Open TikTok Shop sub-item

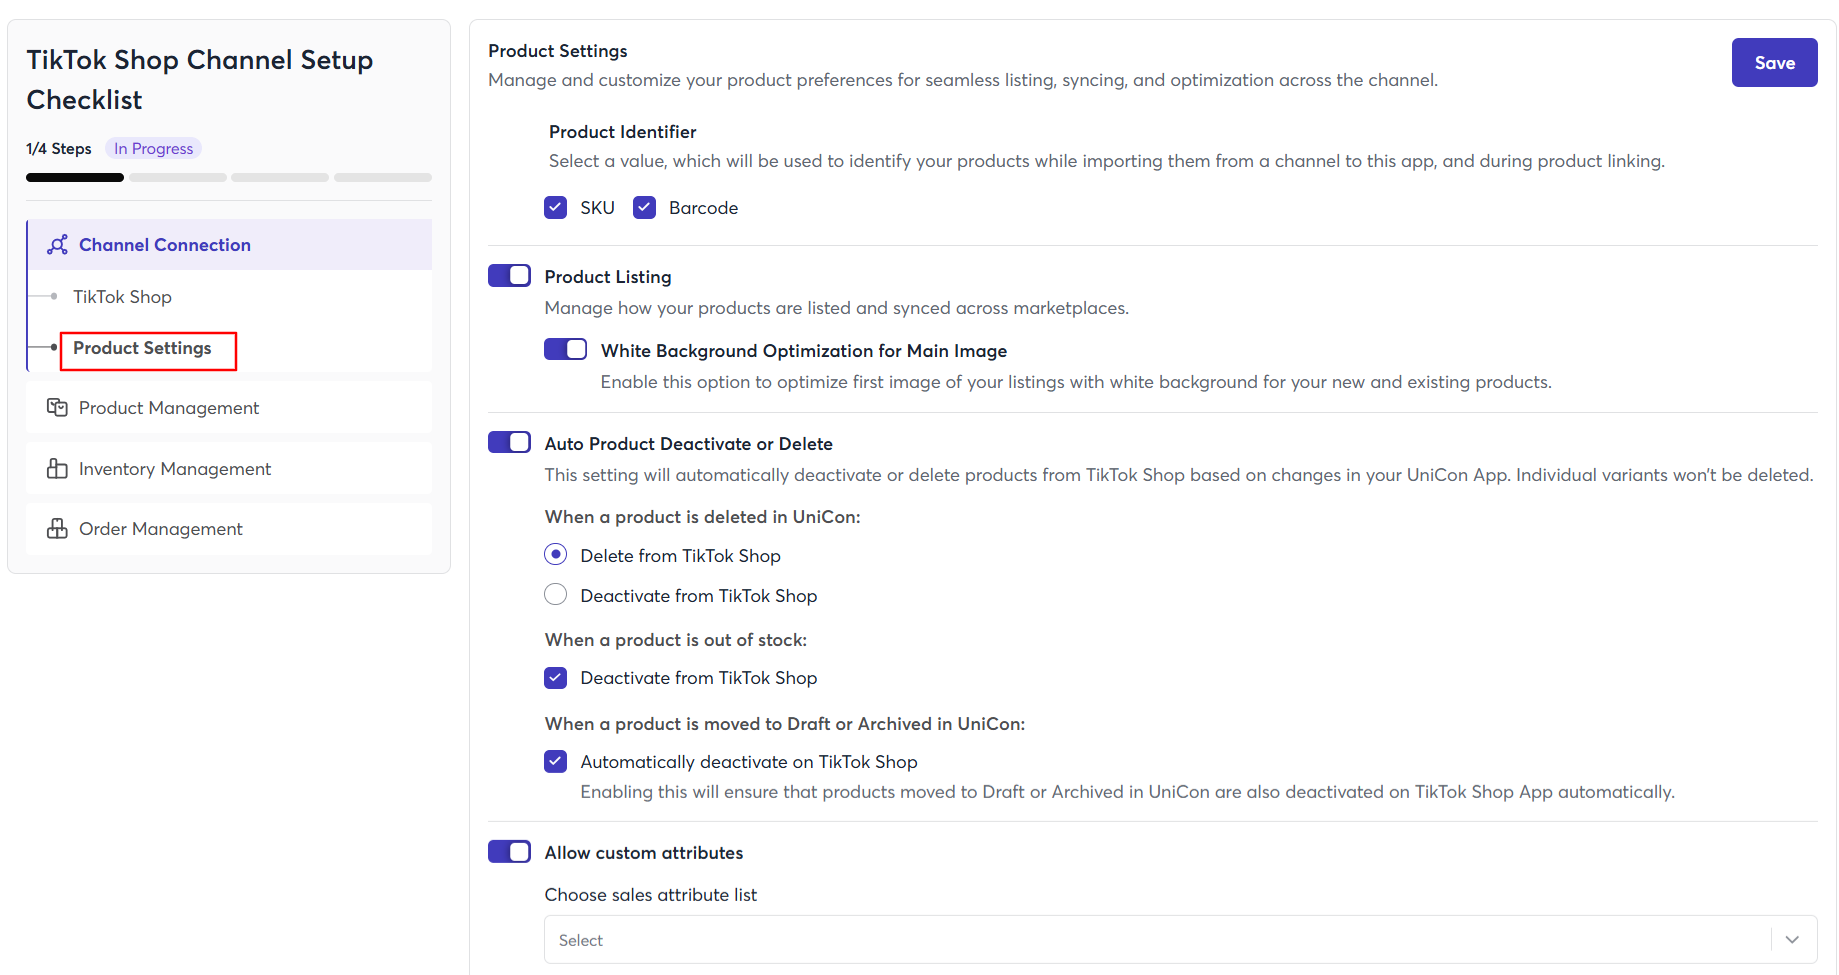click(122, 297)
